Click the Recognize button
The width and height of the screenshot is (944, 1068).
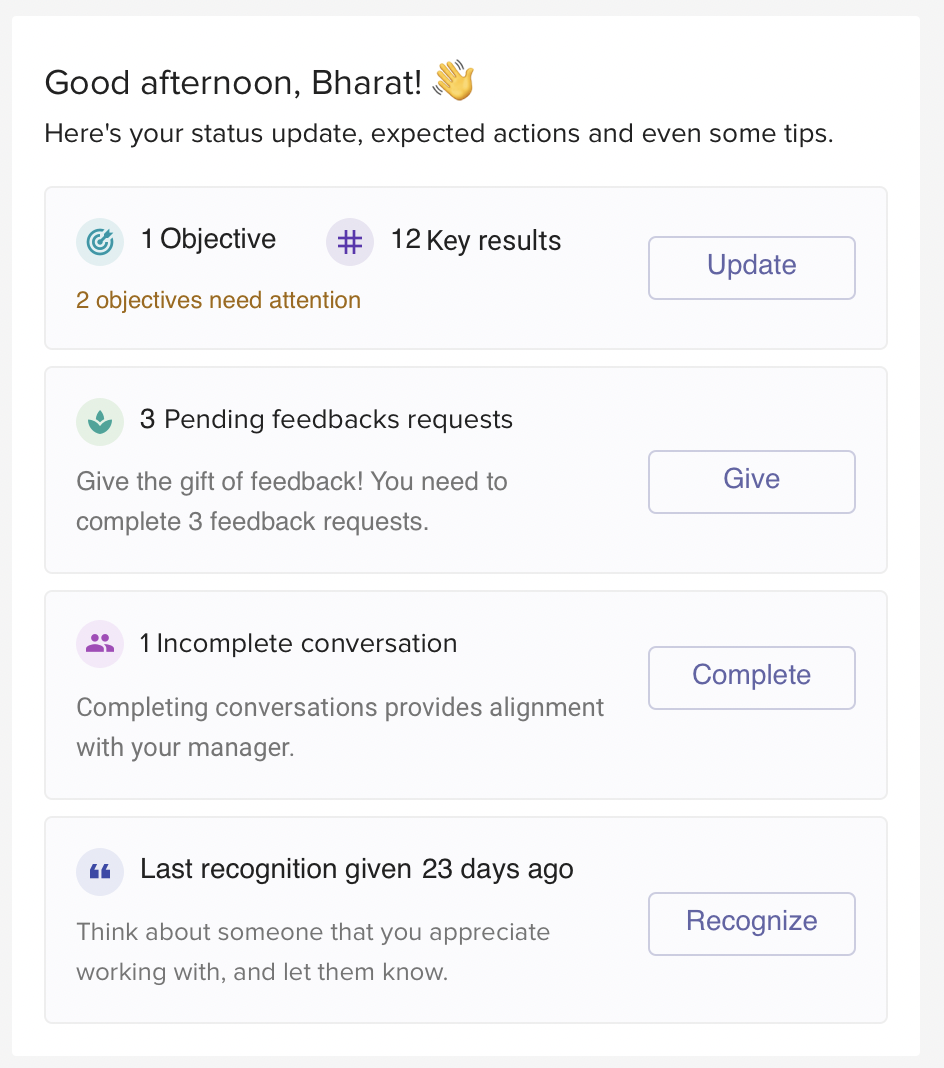(752, 924)
